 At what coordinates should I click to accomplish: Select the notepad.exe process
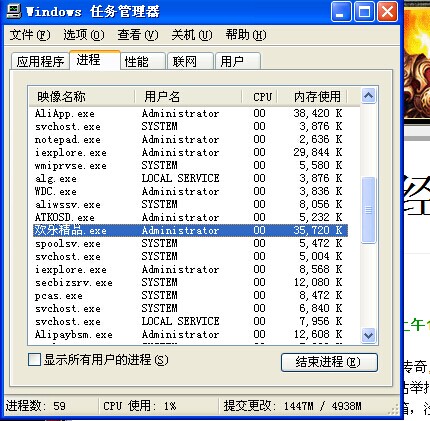tap(190, 139)
